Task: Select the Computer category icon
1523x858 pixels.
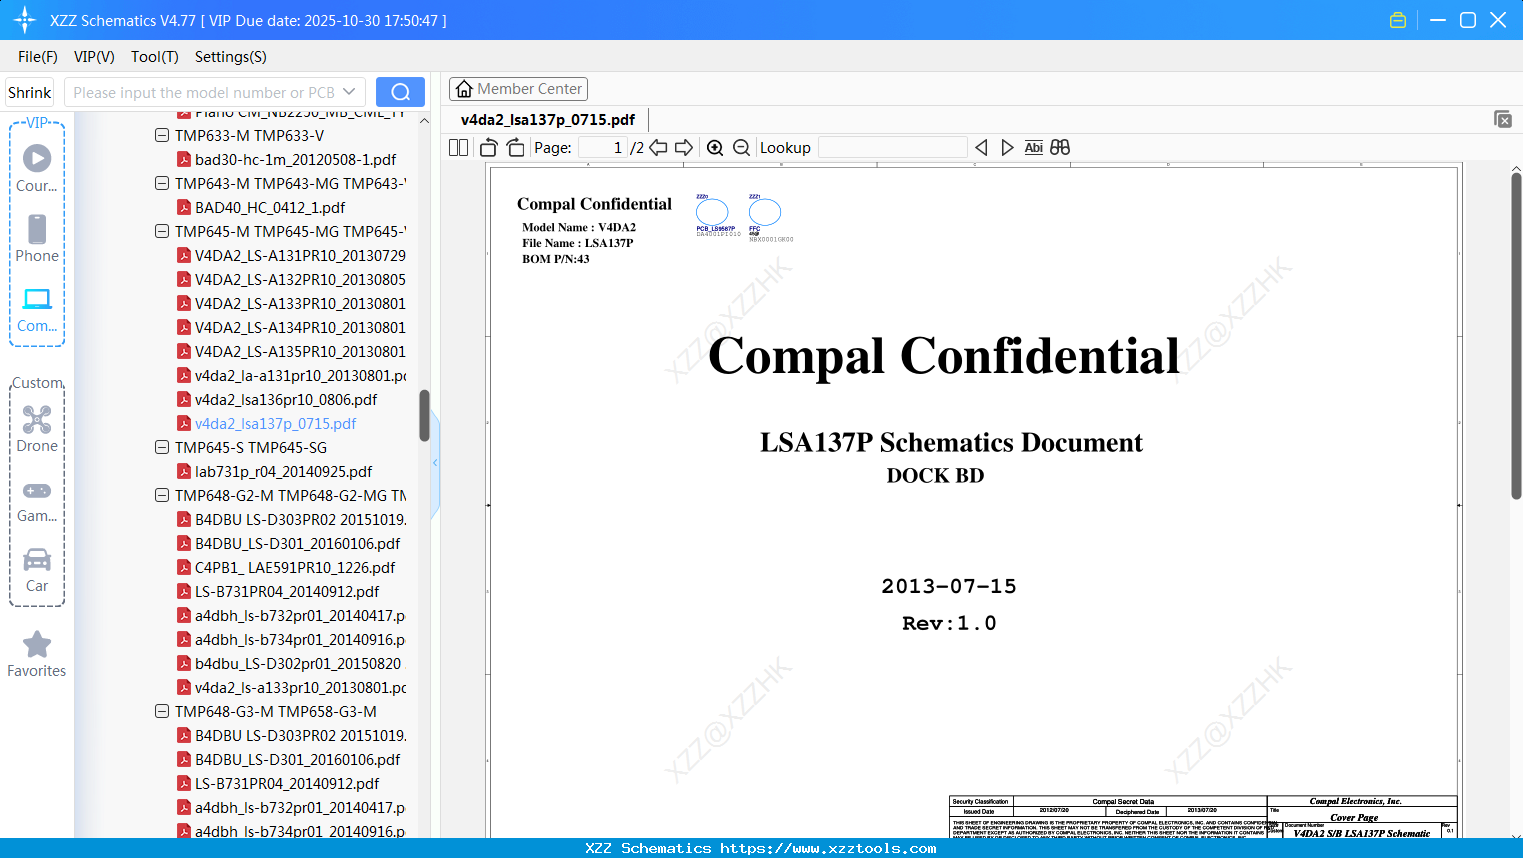Action: (x=37, y=309)
